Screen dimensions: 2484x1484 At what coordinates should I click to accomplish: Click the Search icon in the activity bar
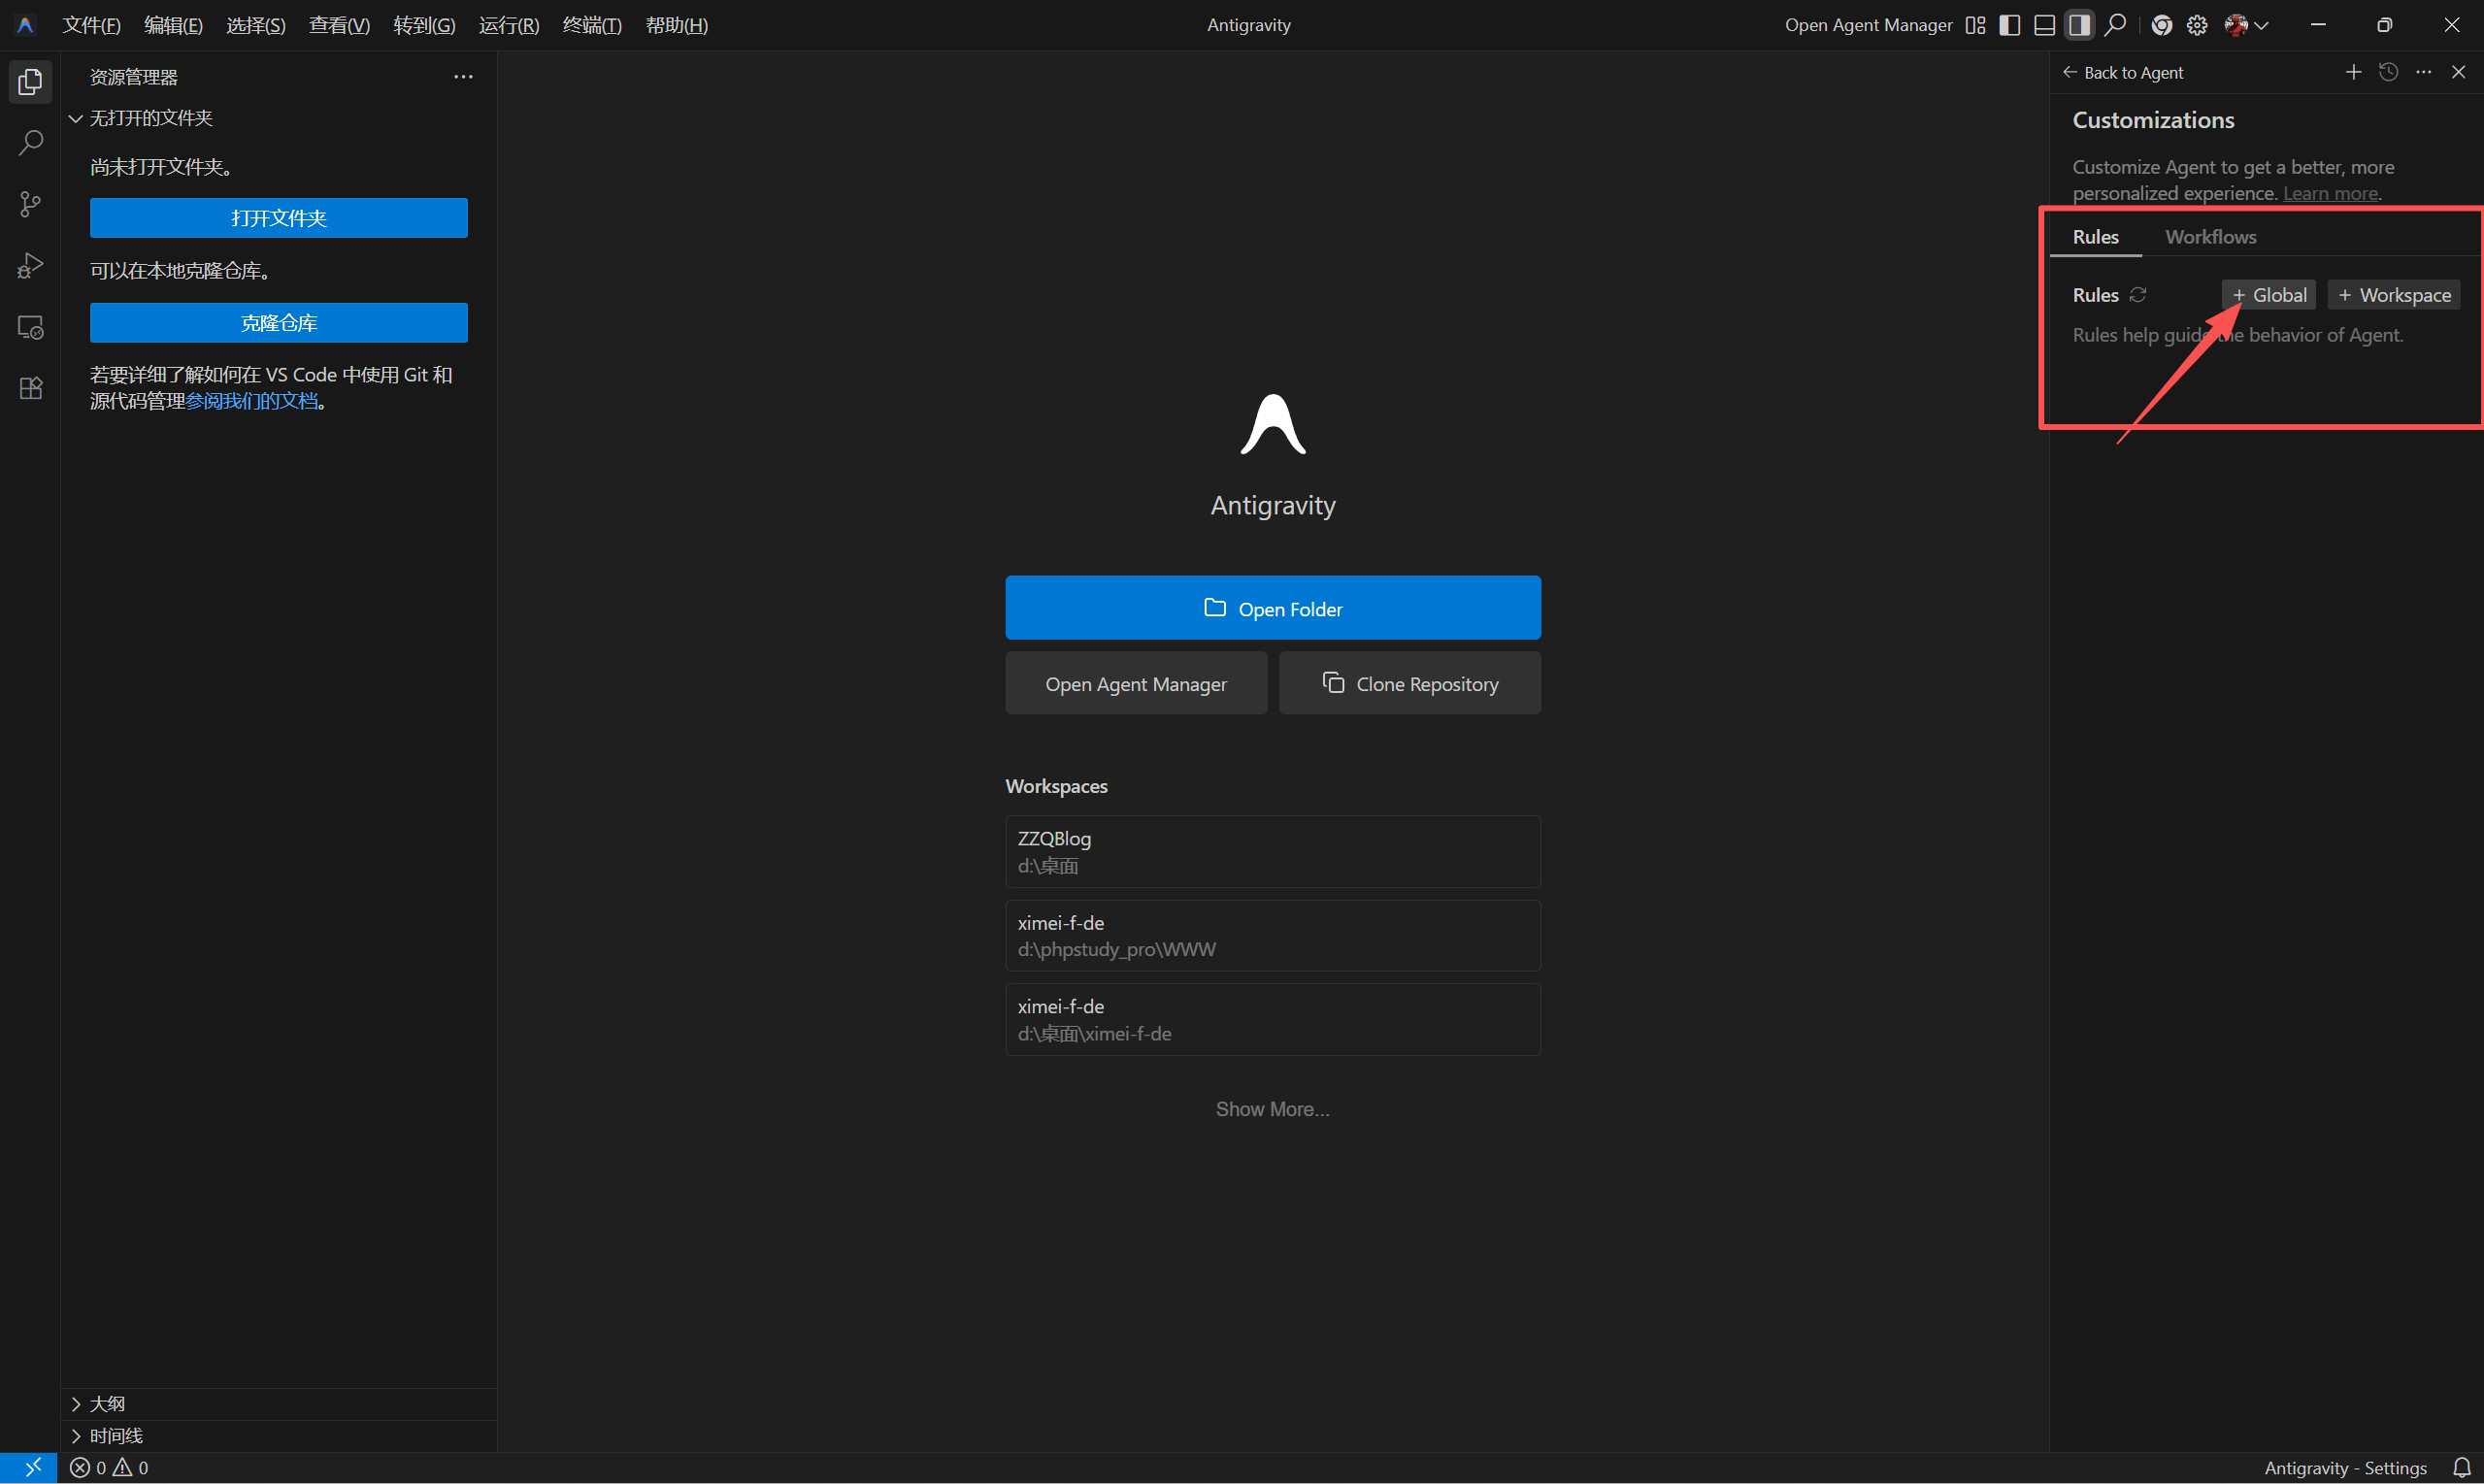[x=30, y=143]
